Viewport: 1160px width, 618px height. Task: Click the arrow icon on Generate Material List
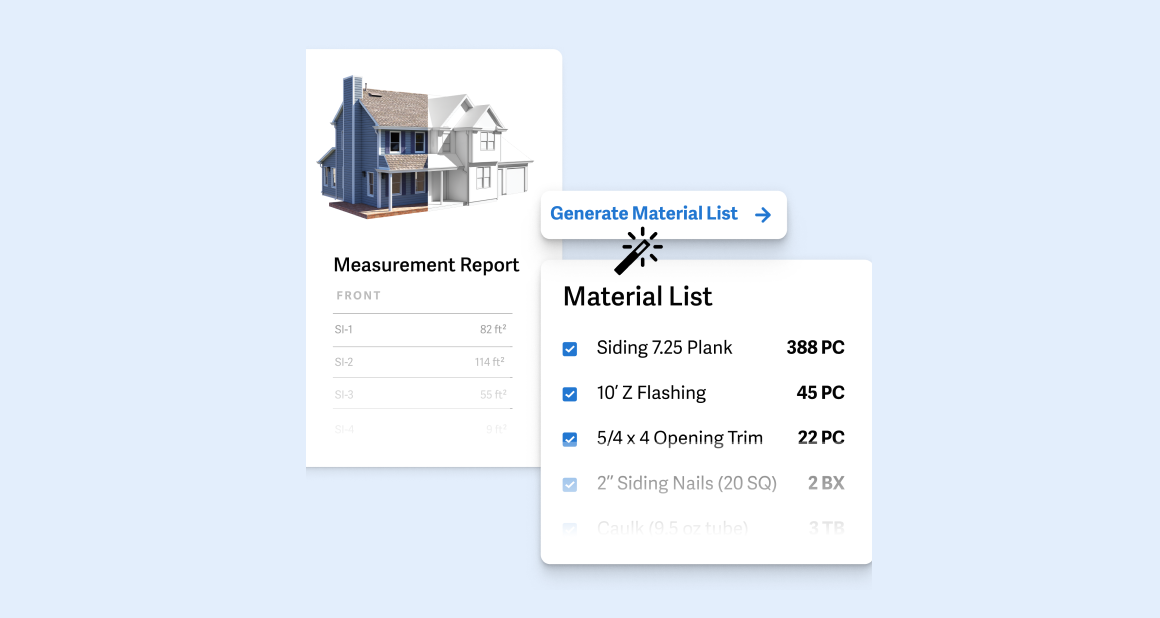[x=763, y=213]
